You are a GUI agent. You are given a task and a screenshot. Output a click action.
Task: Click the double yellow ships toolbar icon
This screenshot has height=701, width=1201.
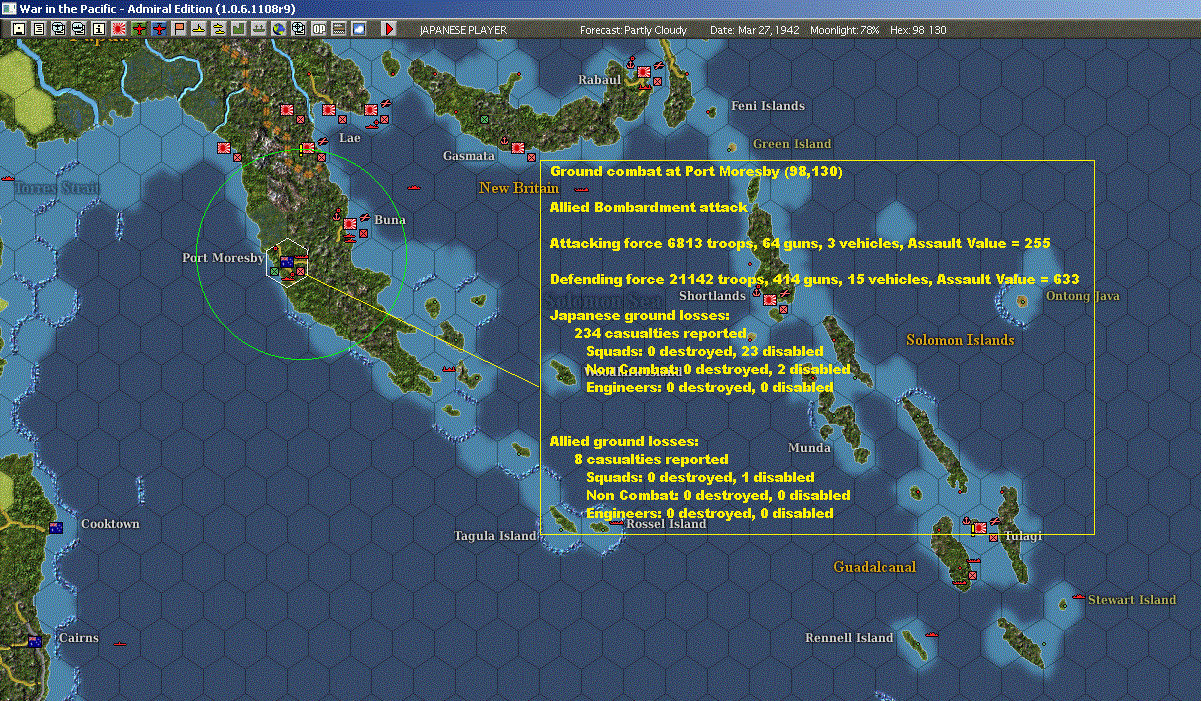[218, 29]
